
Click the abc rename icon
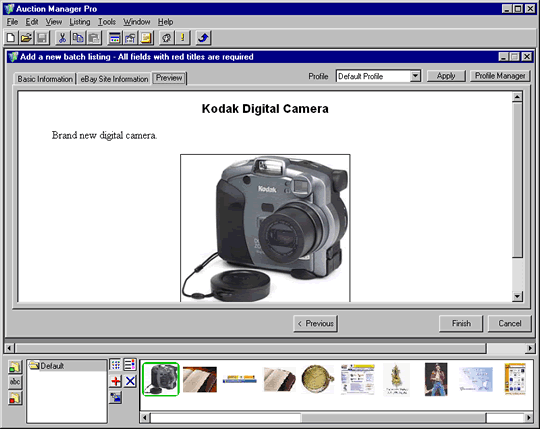[15, 382]
